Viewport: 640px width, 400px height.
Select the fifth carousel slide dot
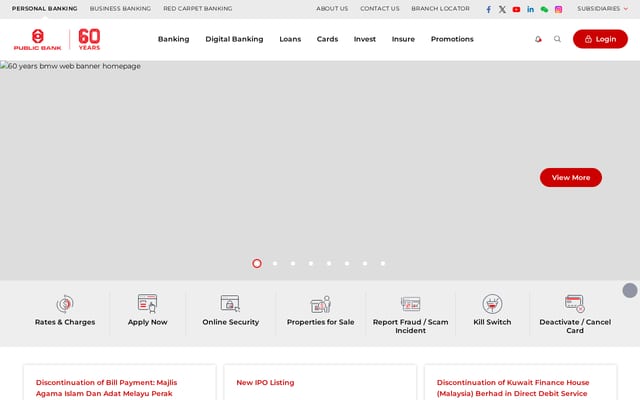[x=329, y=264]
